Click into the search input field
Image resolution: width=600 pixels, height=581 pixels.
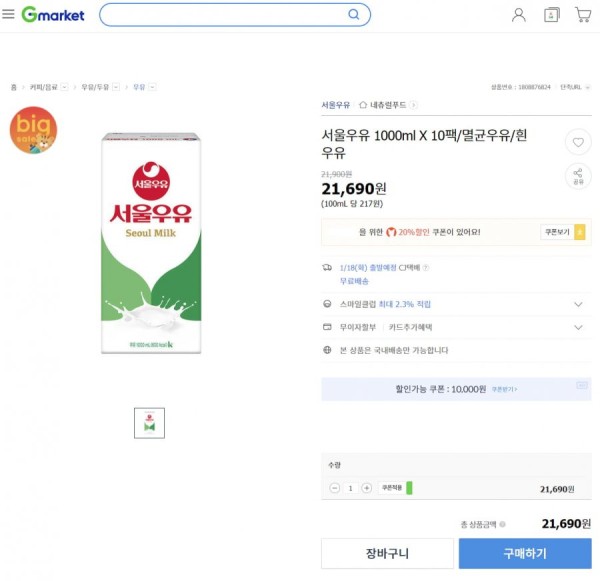click(224, 15)
